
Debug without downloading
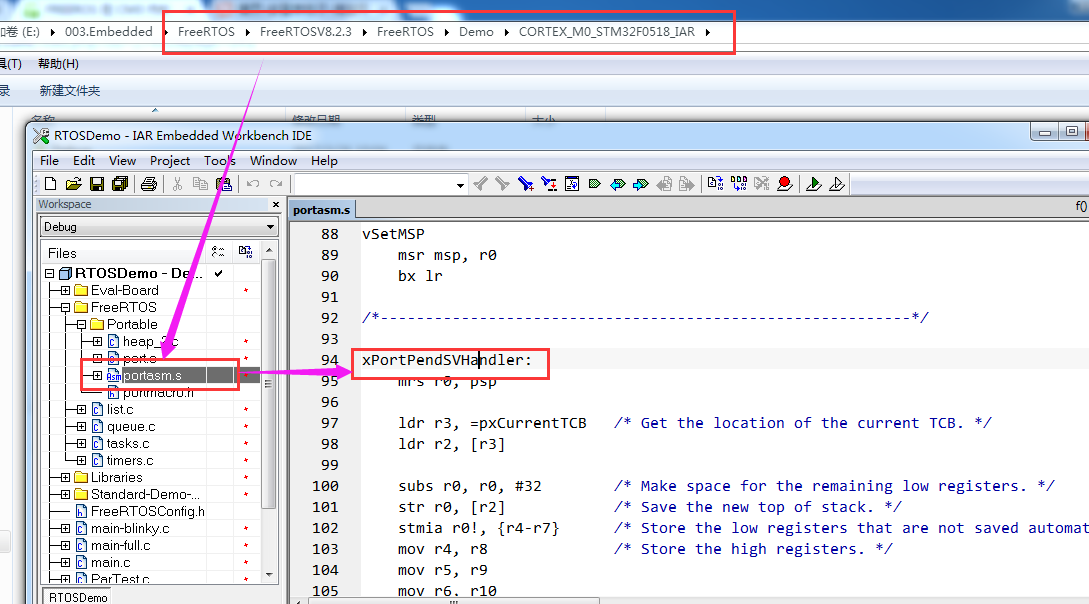[x=837, y=184]
